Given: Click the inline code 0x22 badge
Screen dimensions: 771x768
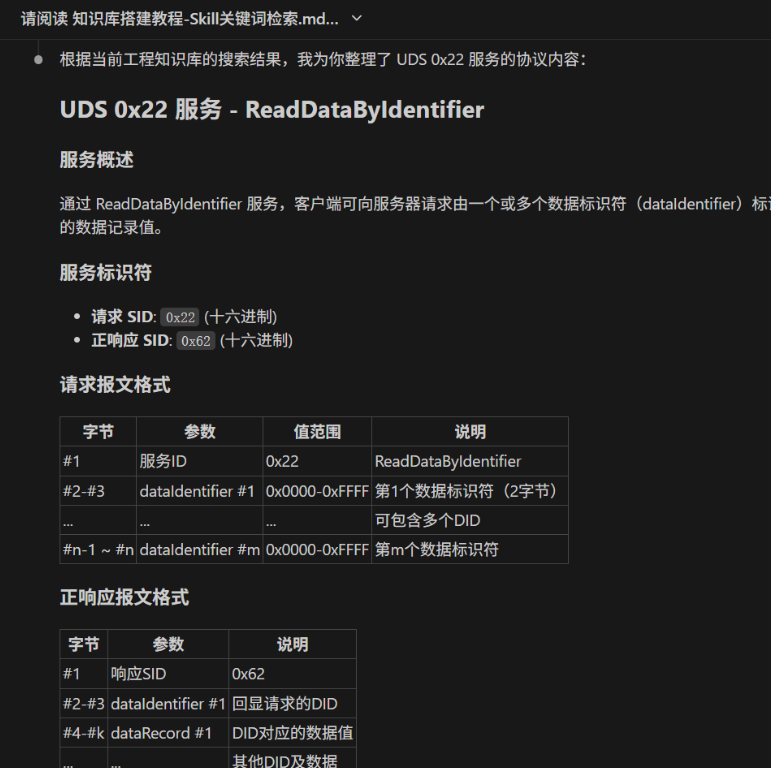Looking at the screenshot, I should 180,317.
